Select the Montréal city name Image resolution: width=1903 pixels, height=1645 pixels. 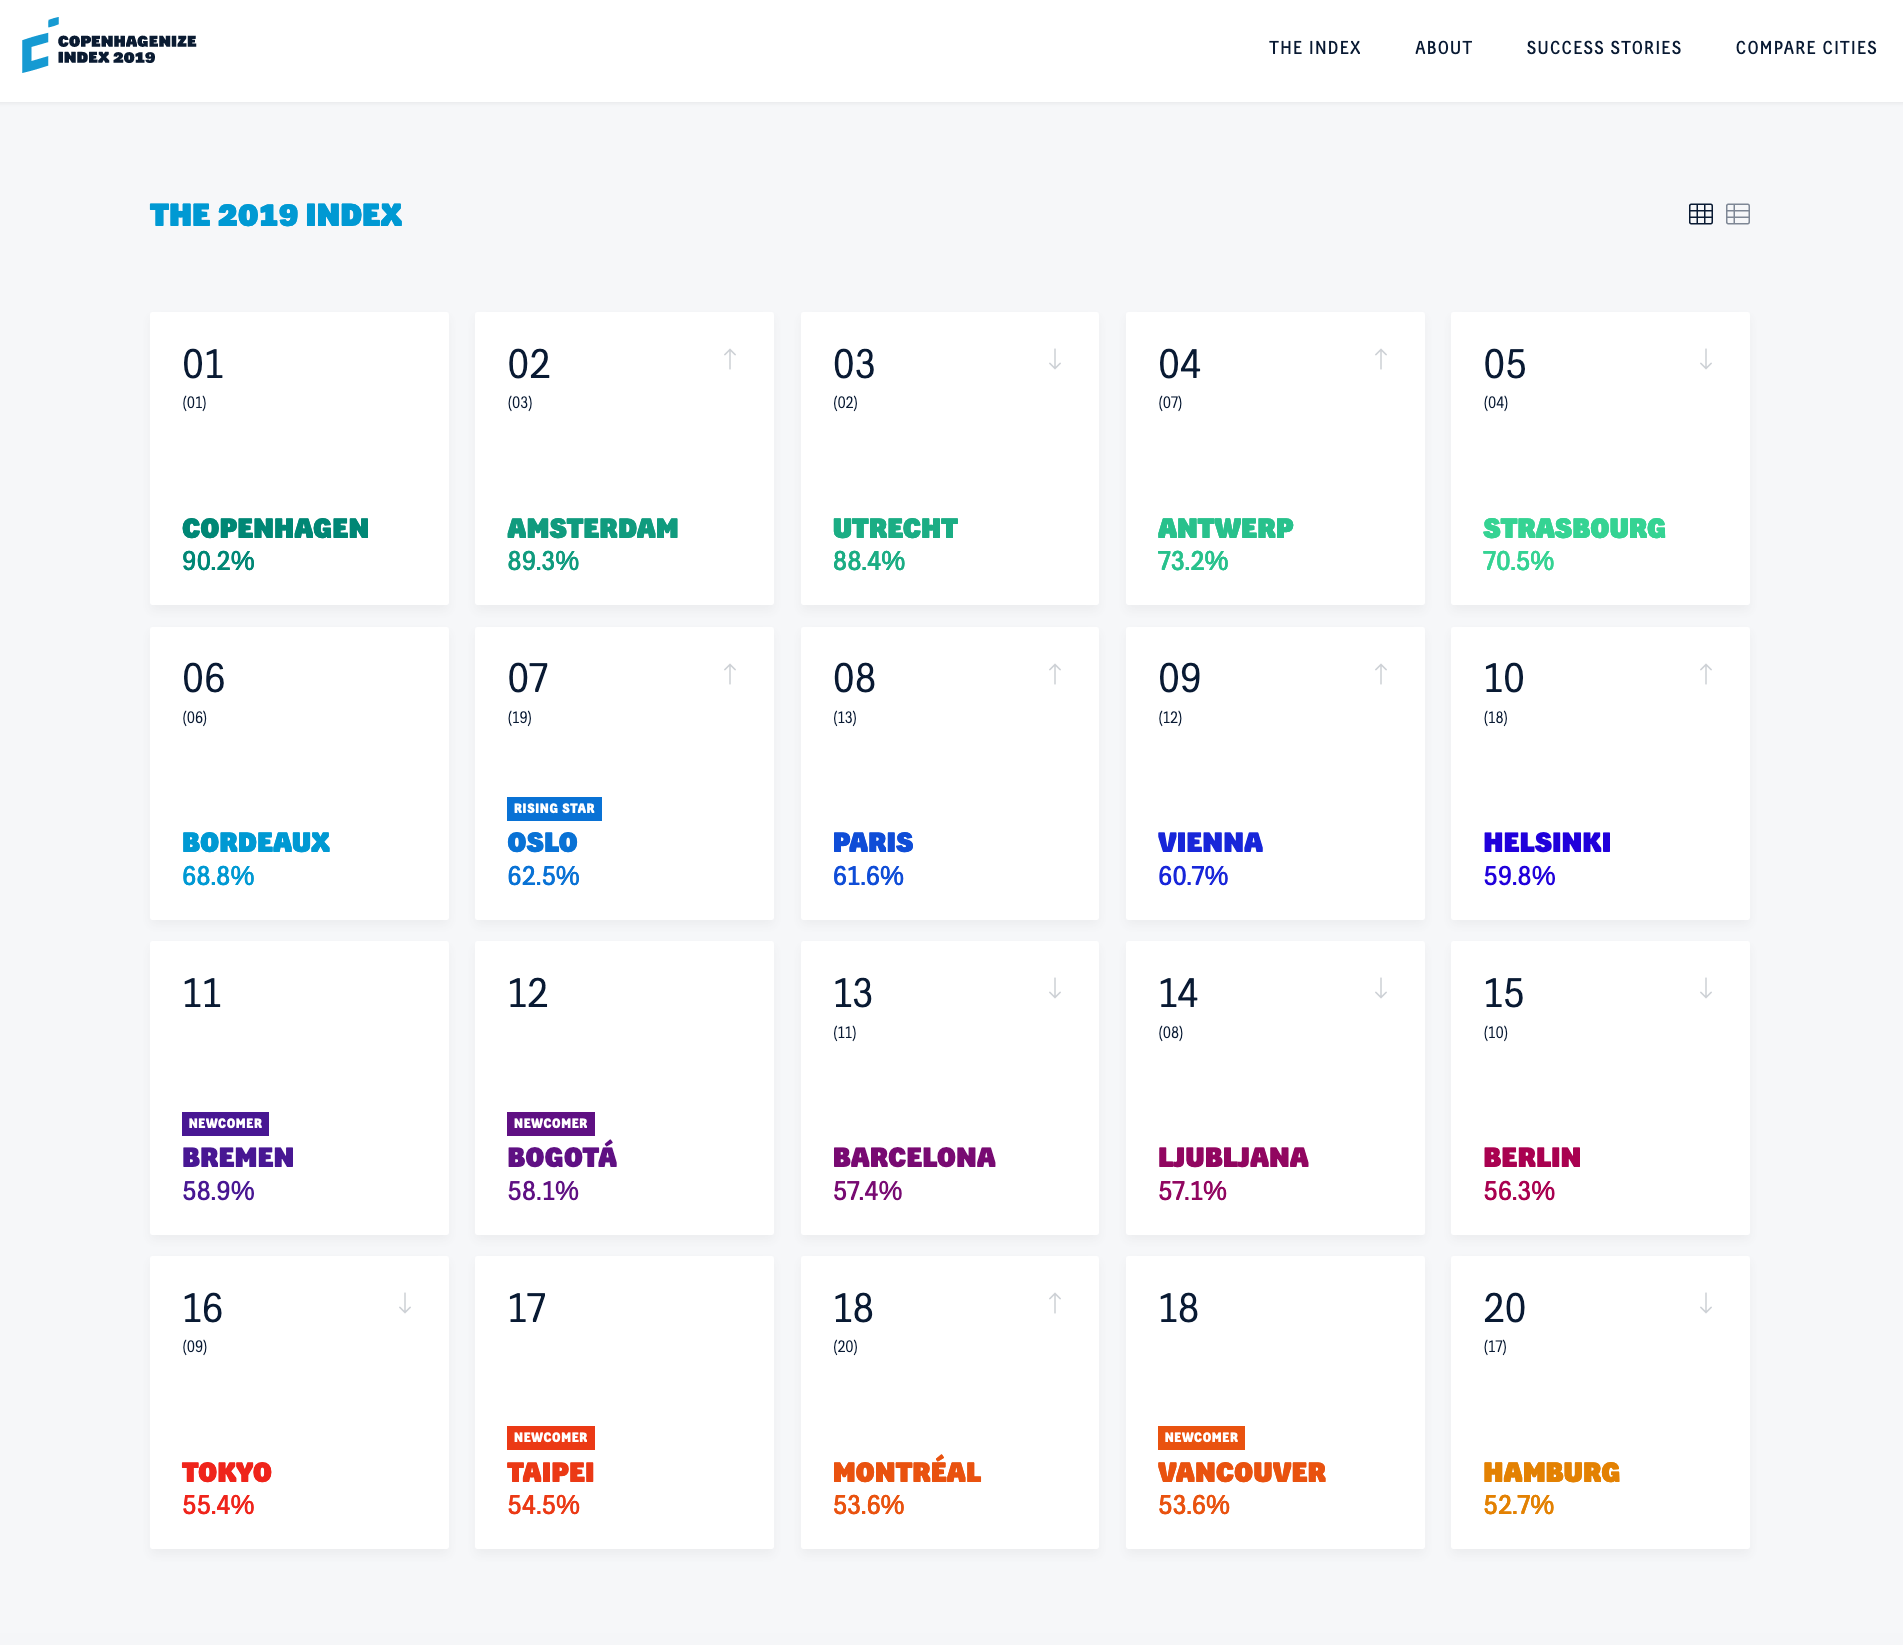pyautogui.click(x=907, y=1470)
